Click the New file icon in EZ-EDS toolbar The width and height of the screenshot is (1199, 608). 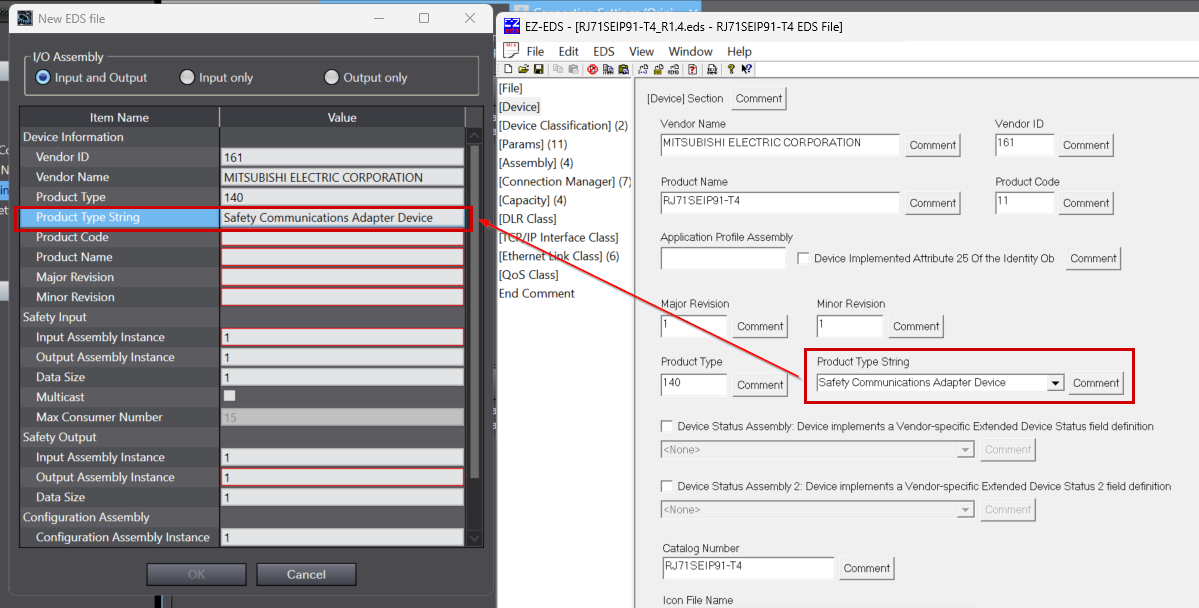tap(509, 70)
